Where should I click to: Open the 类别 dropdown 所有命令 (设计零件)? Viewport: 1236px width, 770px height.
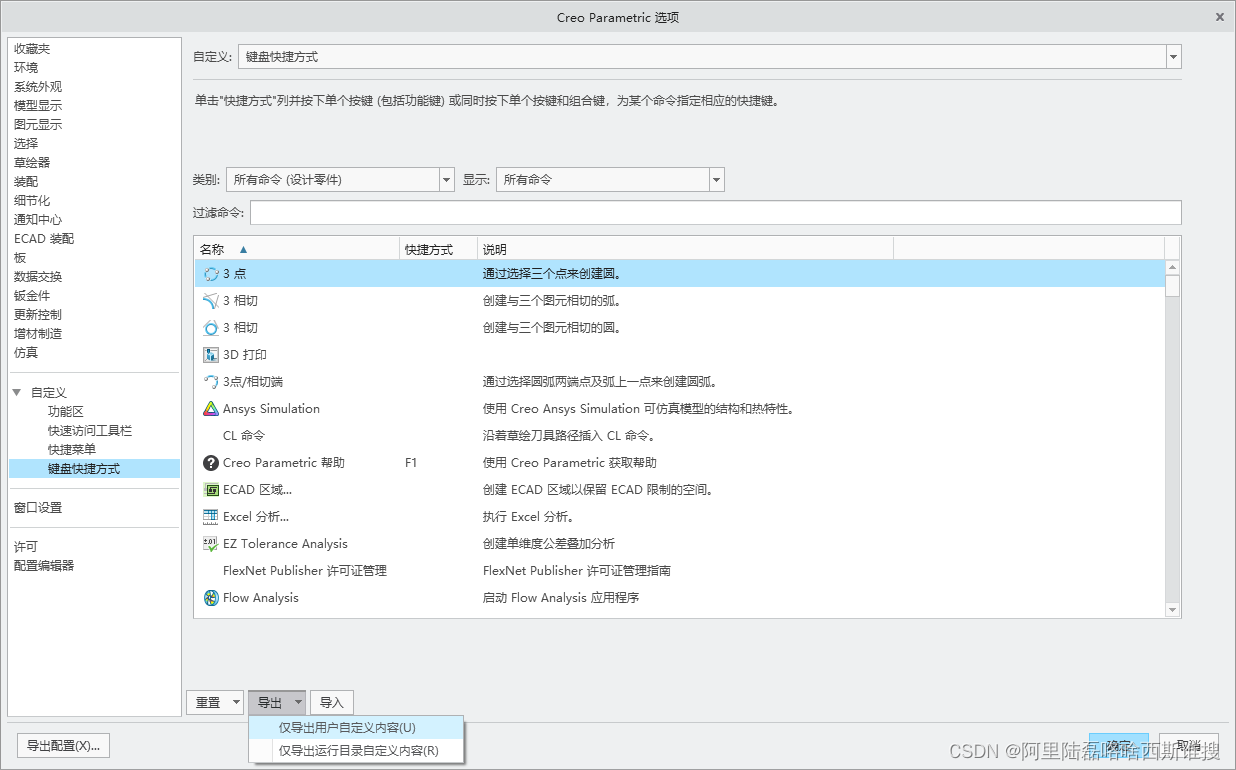pyautogui.click(x=447, y=180)
